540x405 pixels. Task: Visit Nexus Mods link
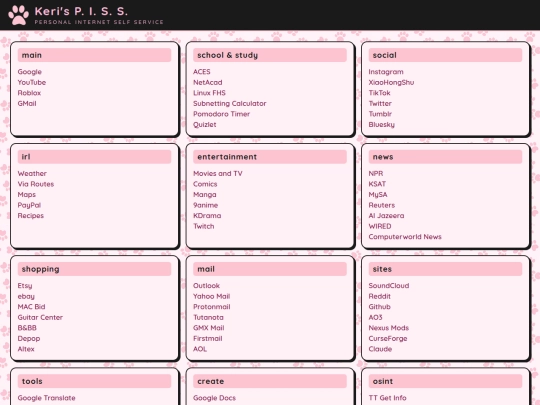(x=389, y=328)
